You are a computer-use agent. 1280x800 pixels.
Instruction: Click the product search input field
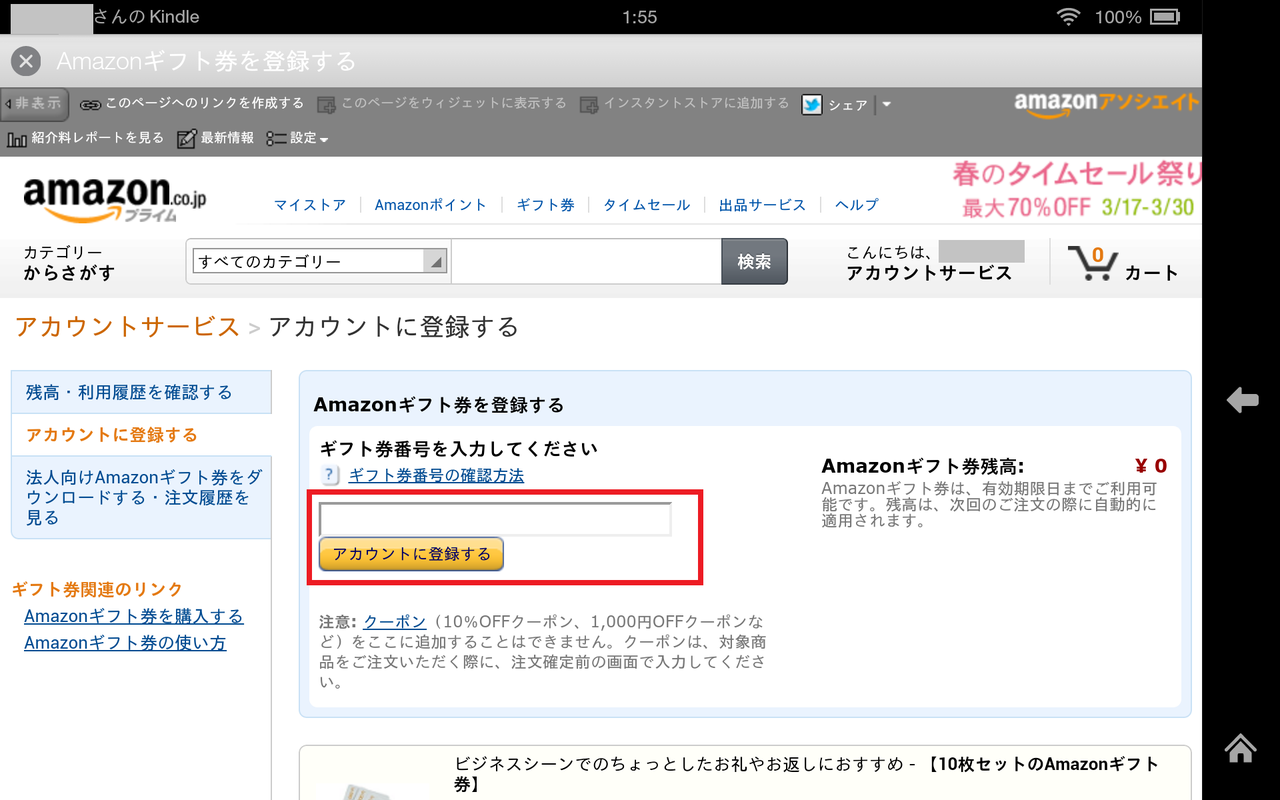pyautogui.click(x=586, y=262)
